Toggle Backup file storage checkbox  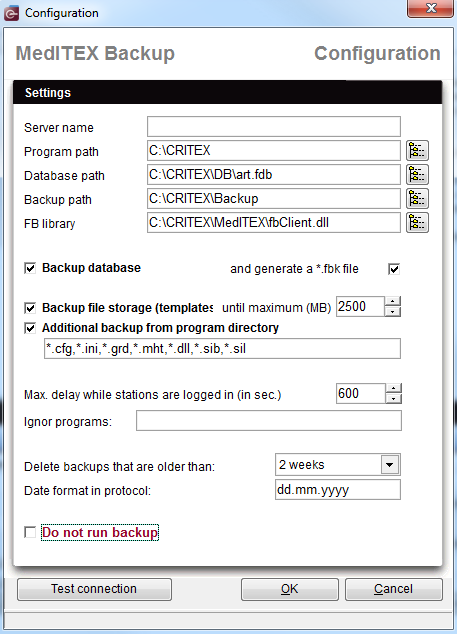[x=30, y=308]
